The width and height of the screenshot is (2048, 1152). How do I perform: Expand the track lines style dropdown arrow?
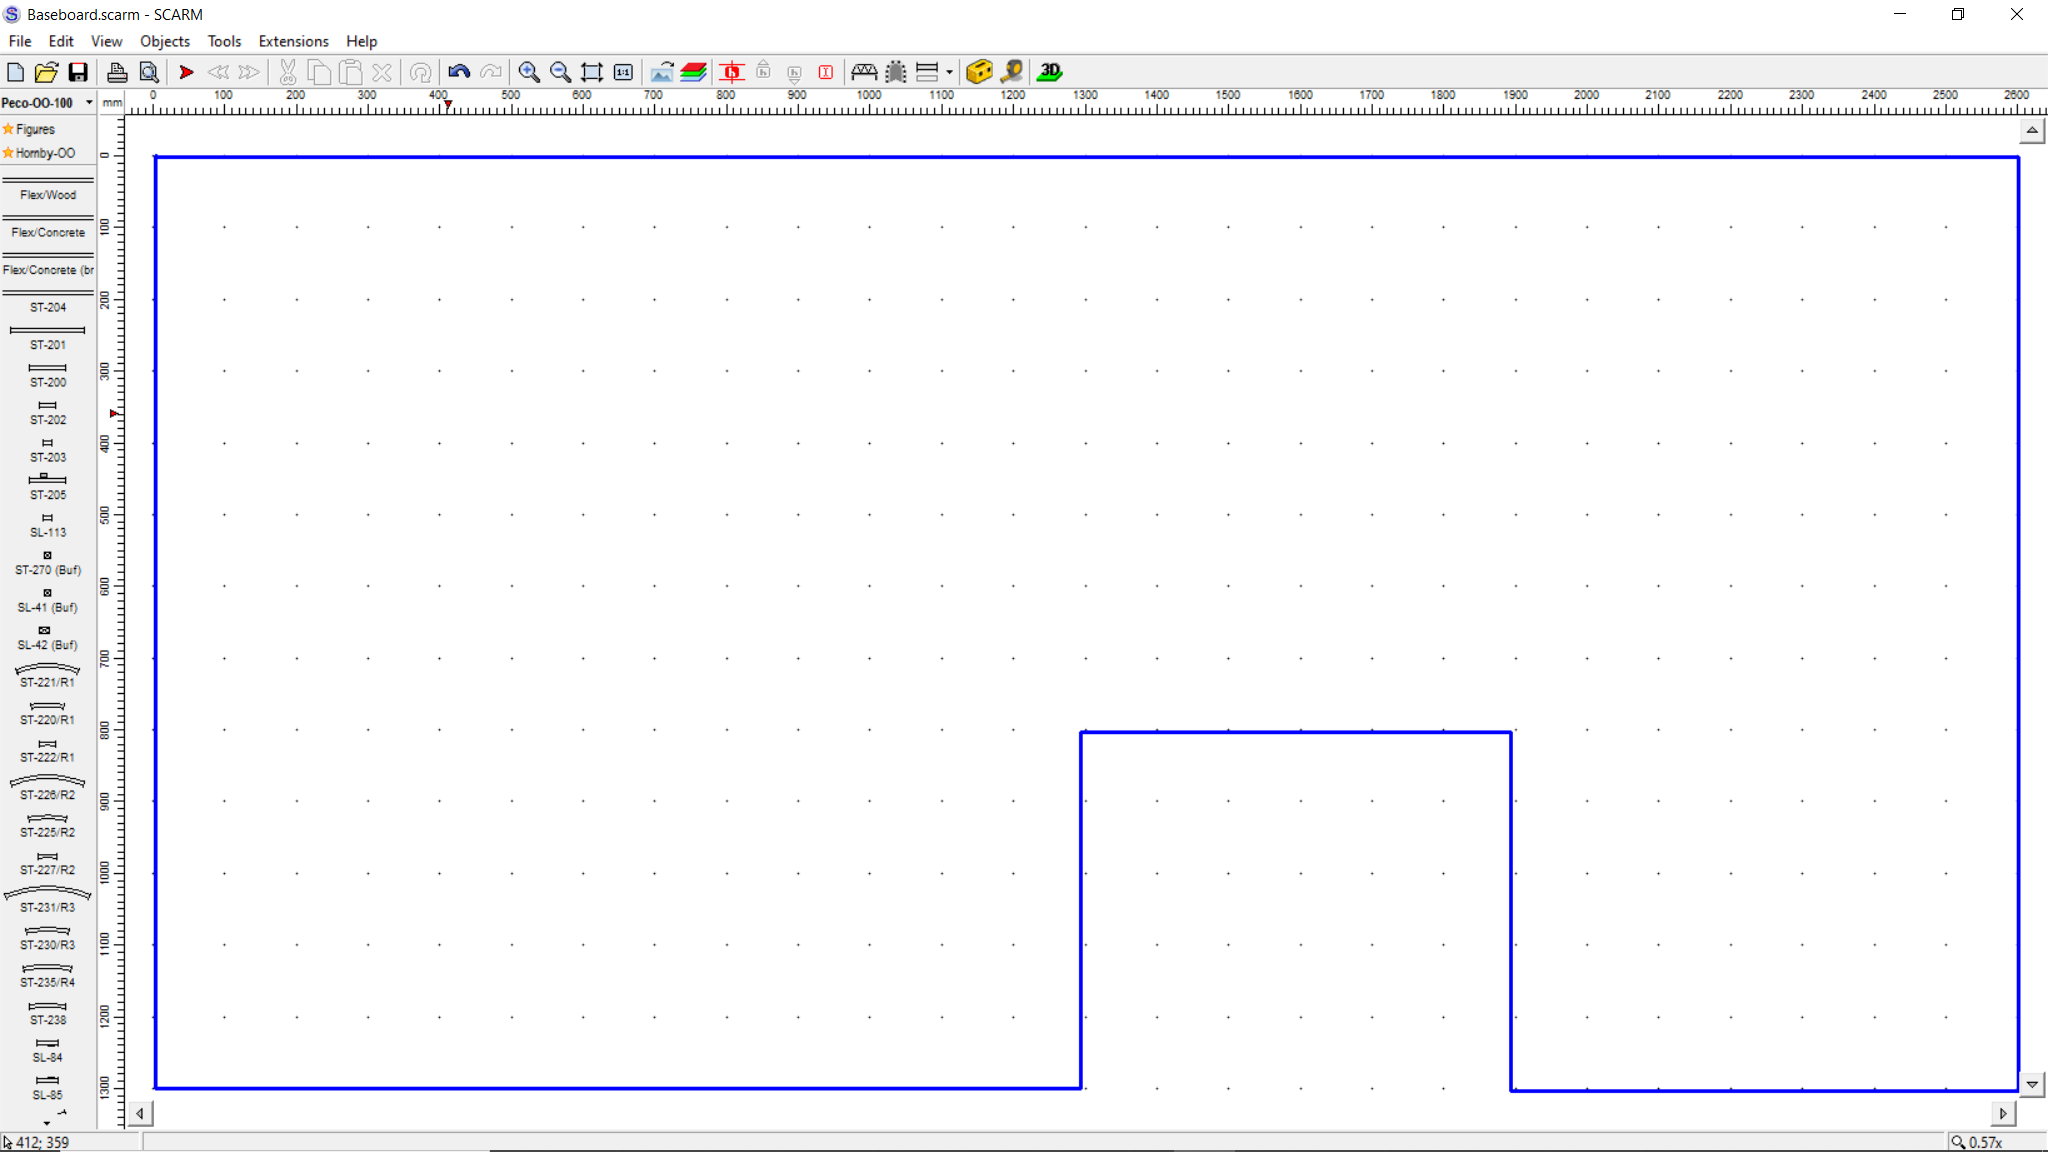click(x=949, y=72)
